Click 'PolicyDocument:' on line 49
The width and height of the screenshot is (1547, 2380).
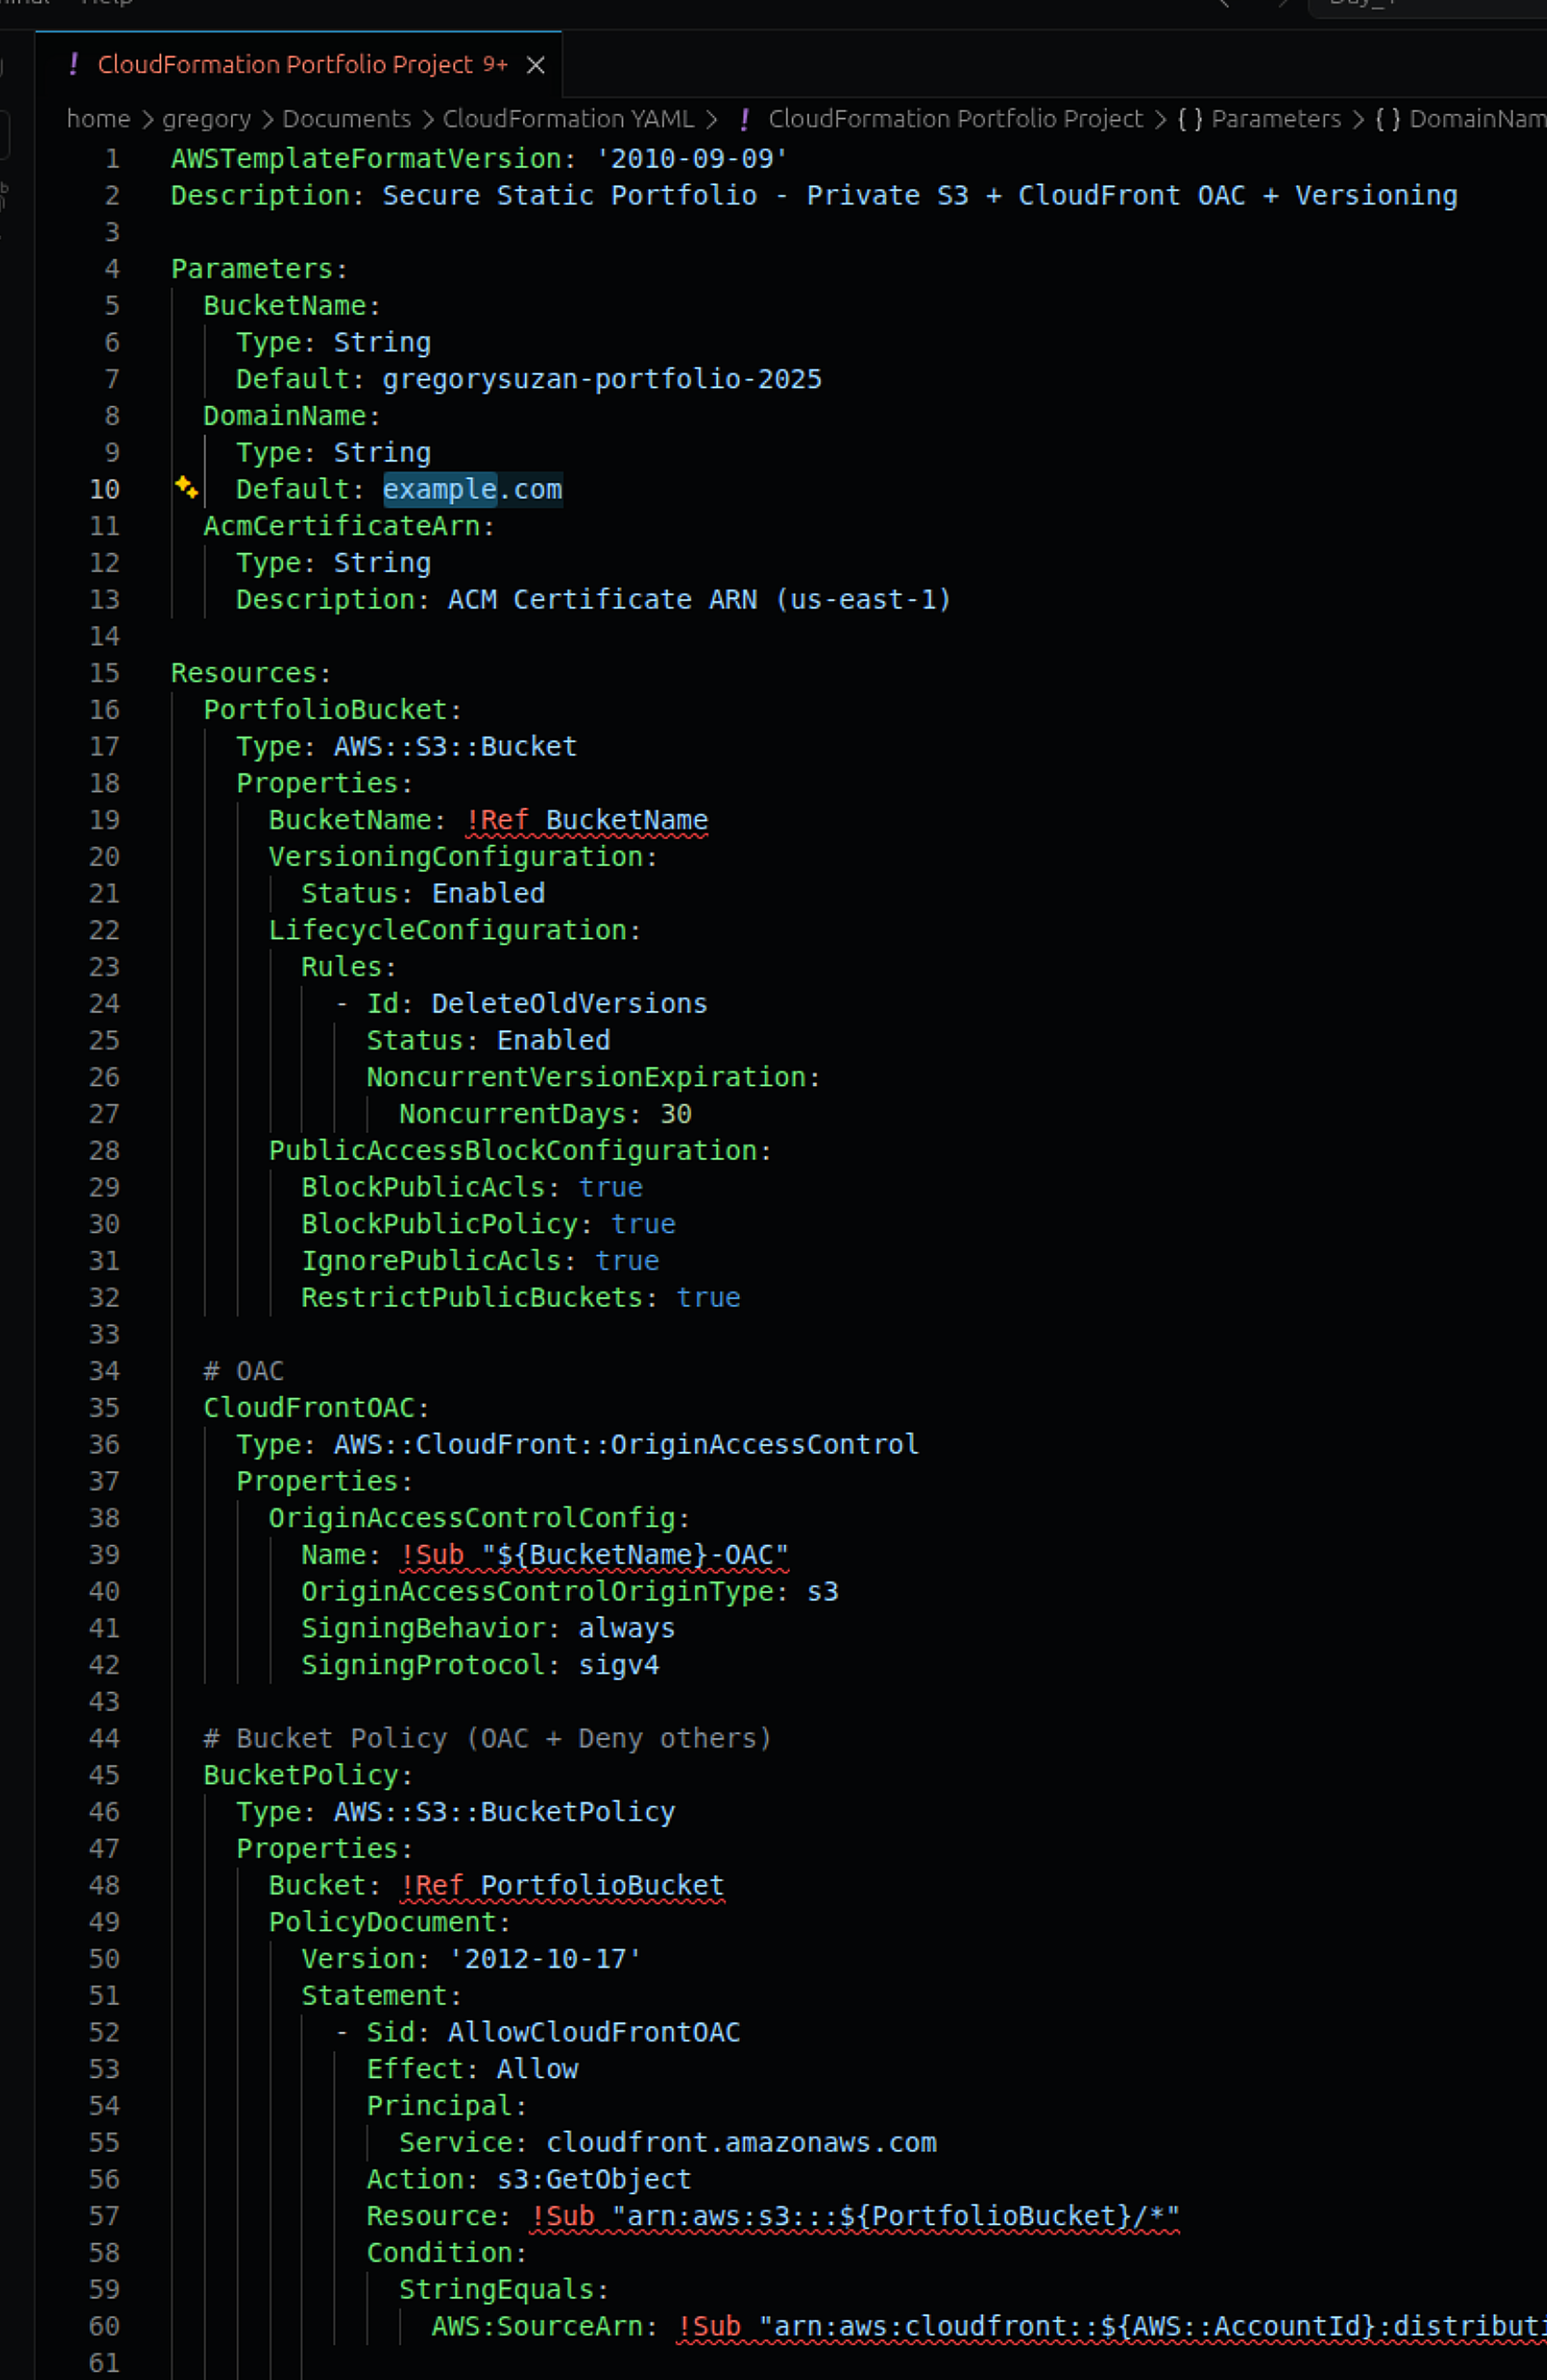coord(390,1922)
